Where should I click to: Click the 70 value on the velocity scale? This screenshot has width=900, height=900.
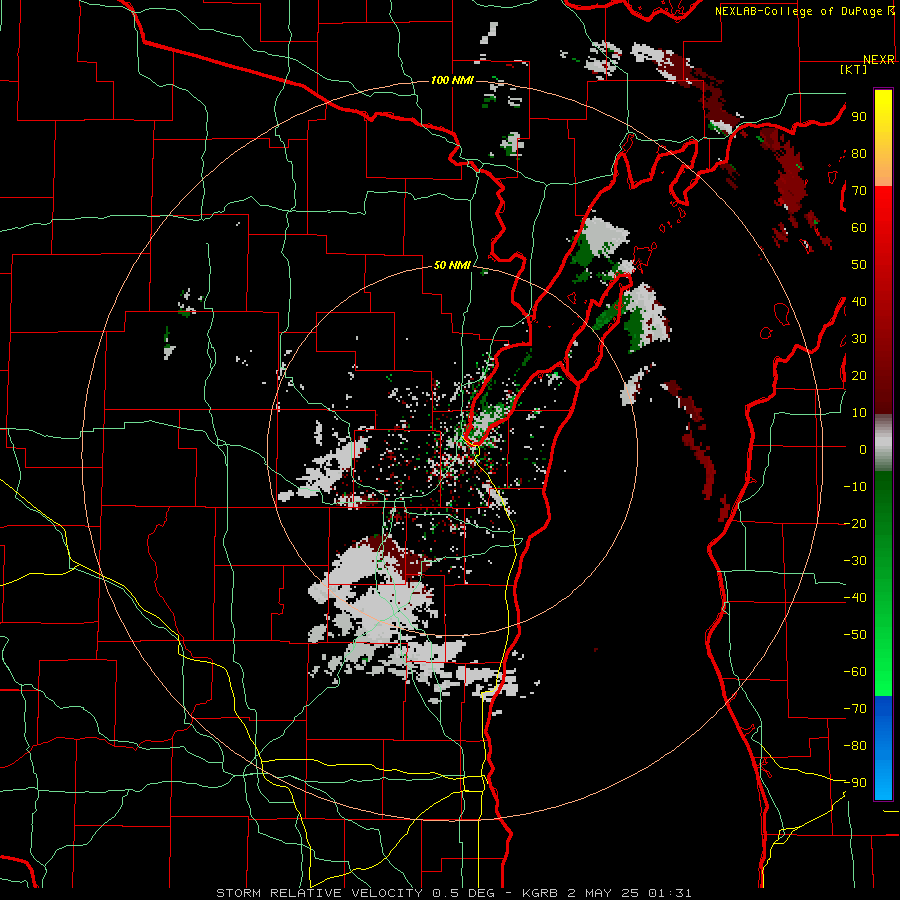[x=859, y=191]
